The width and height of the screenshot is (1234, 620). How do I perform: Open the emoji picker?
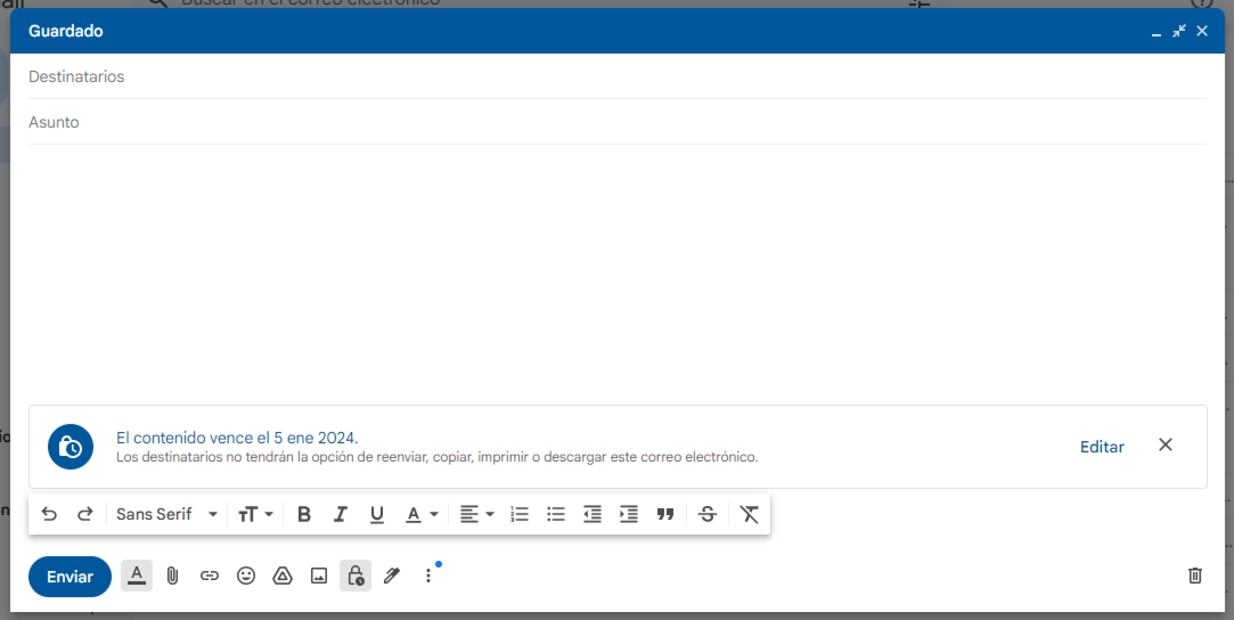click(x=246, y=576)
